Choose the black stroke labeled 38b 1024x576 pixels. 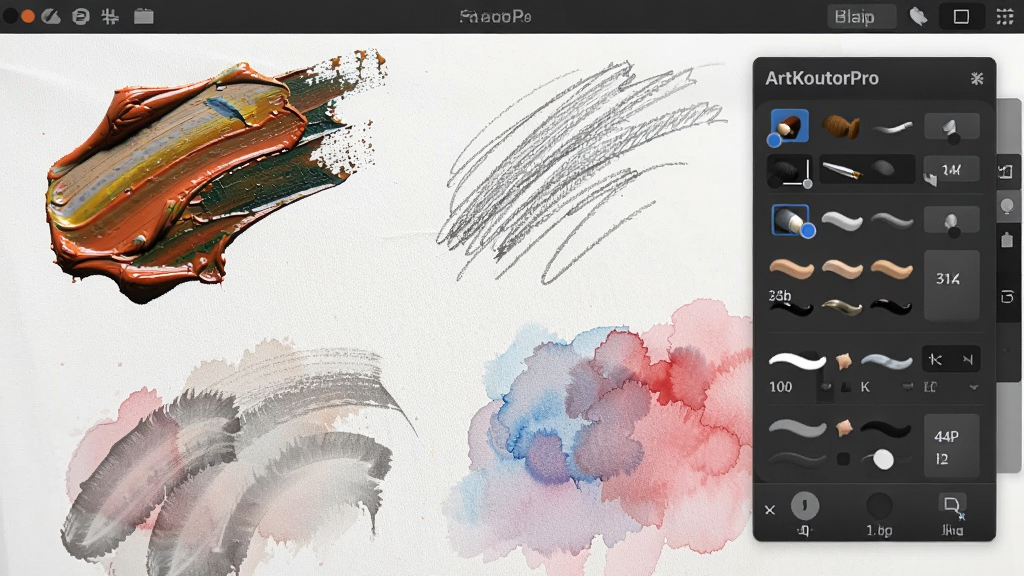point(792,307)
